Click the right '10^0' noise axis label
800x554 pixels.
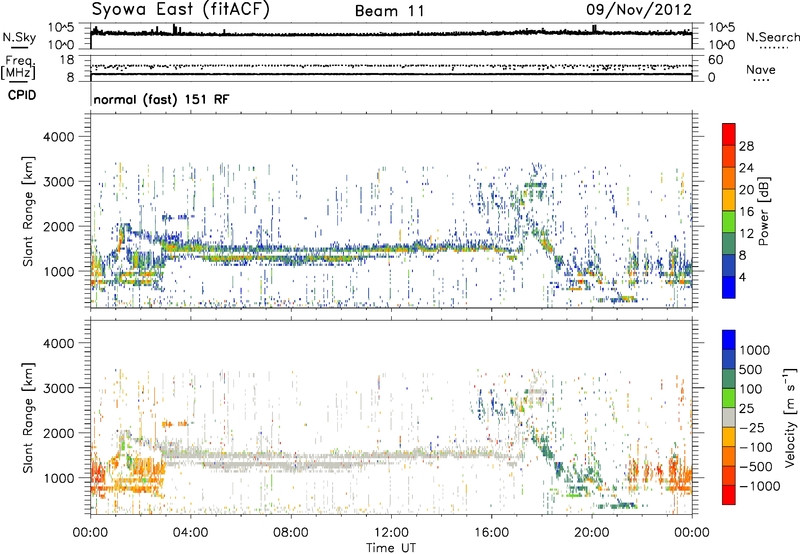click(721, 45)
